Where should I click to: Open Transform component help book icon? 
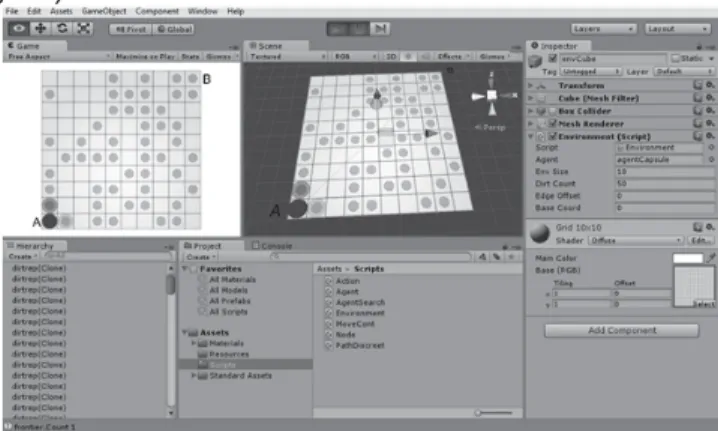point(697,85)
